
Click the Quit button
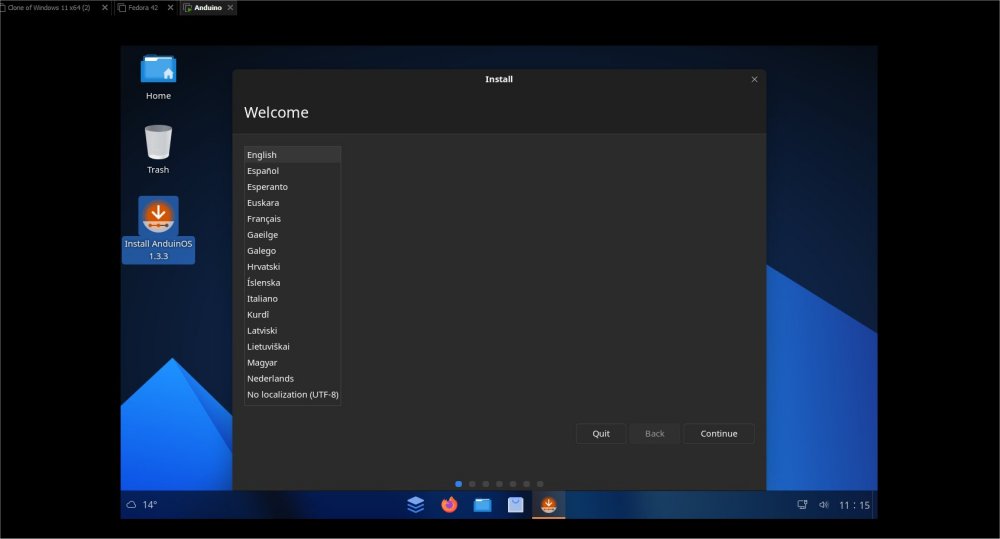pos(601,434)
